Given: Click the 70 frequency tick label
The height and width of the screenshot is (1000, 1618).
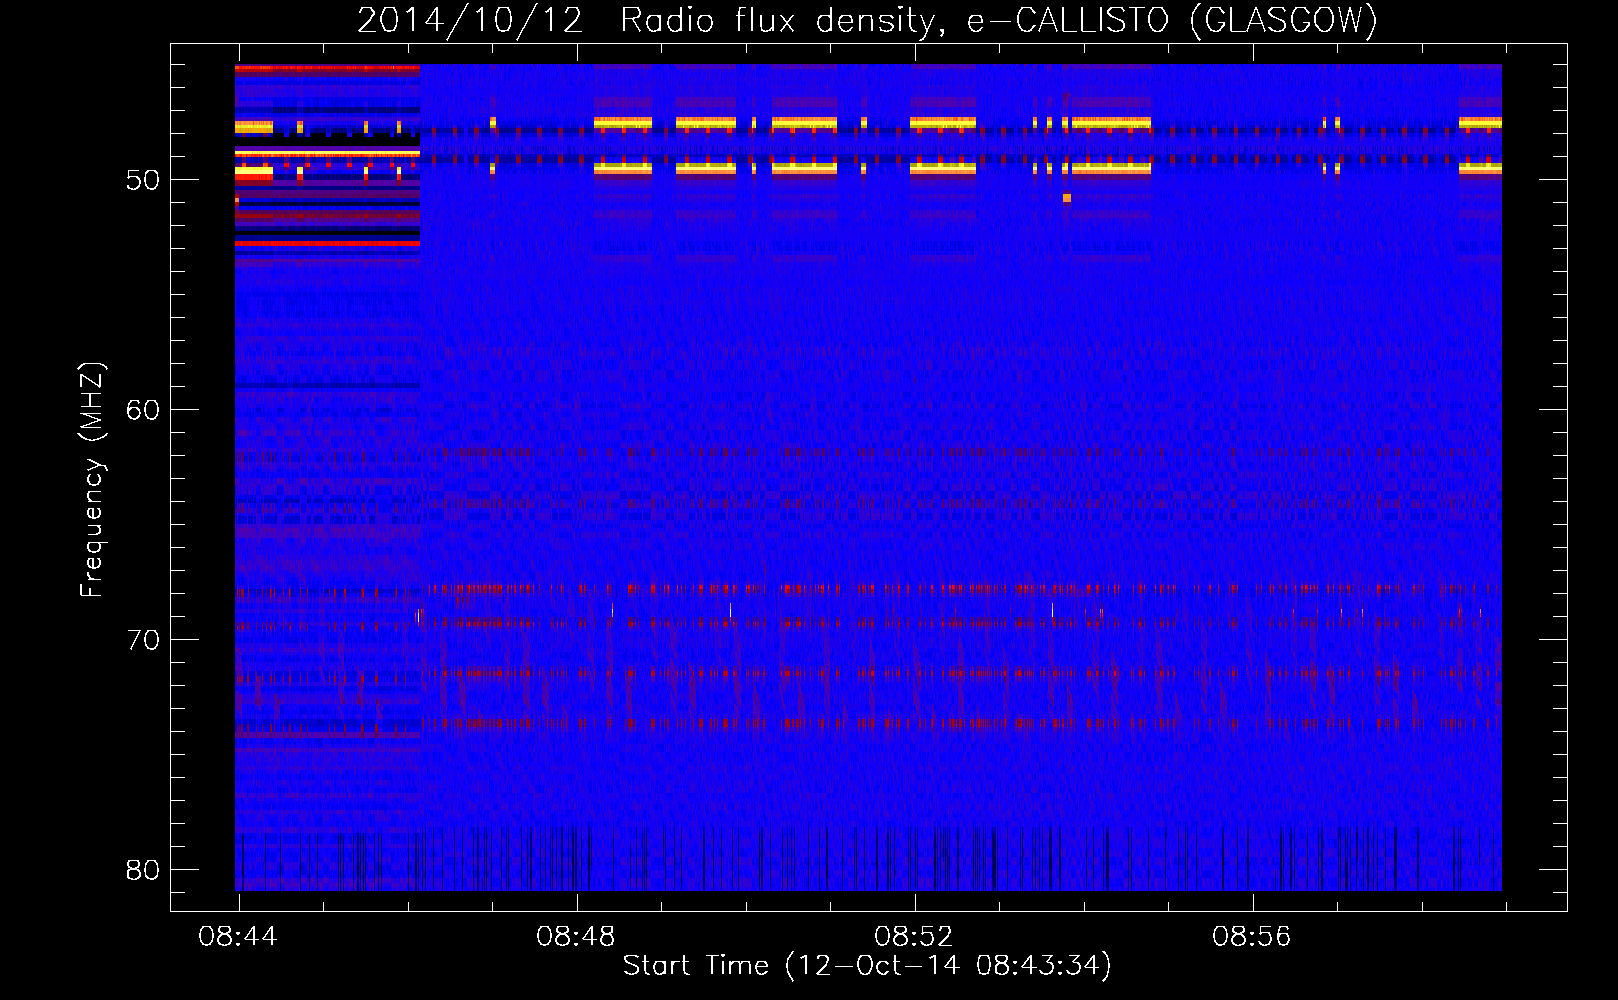Looking at the screenshot, I should (x=143, y=640).
